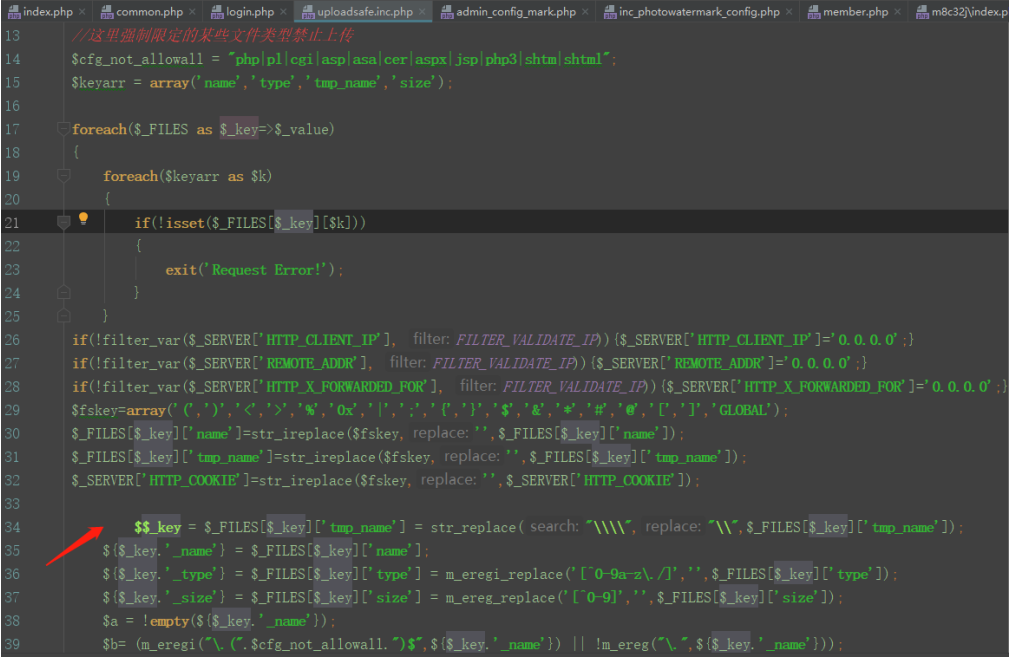Click line number 34 in the gutter
The width and height of the screenshot is (1010, 657).
(x=12, y=527)
